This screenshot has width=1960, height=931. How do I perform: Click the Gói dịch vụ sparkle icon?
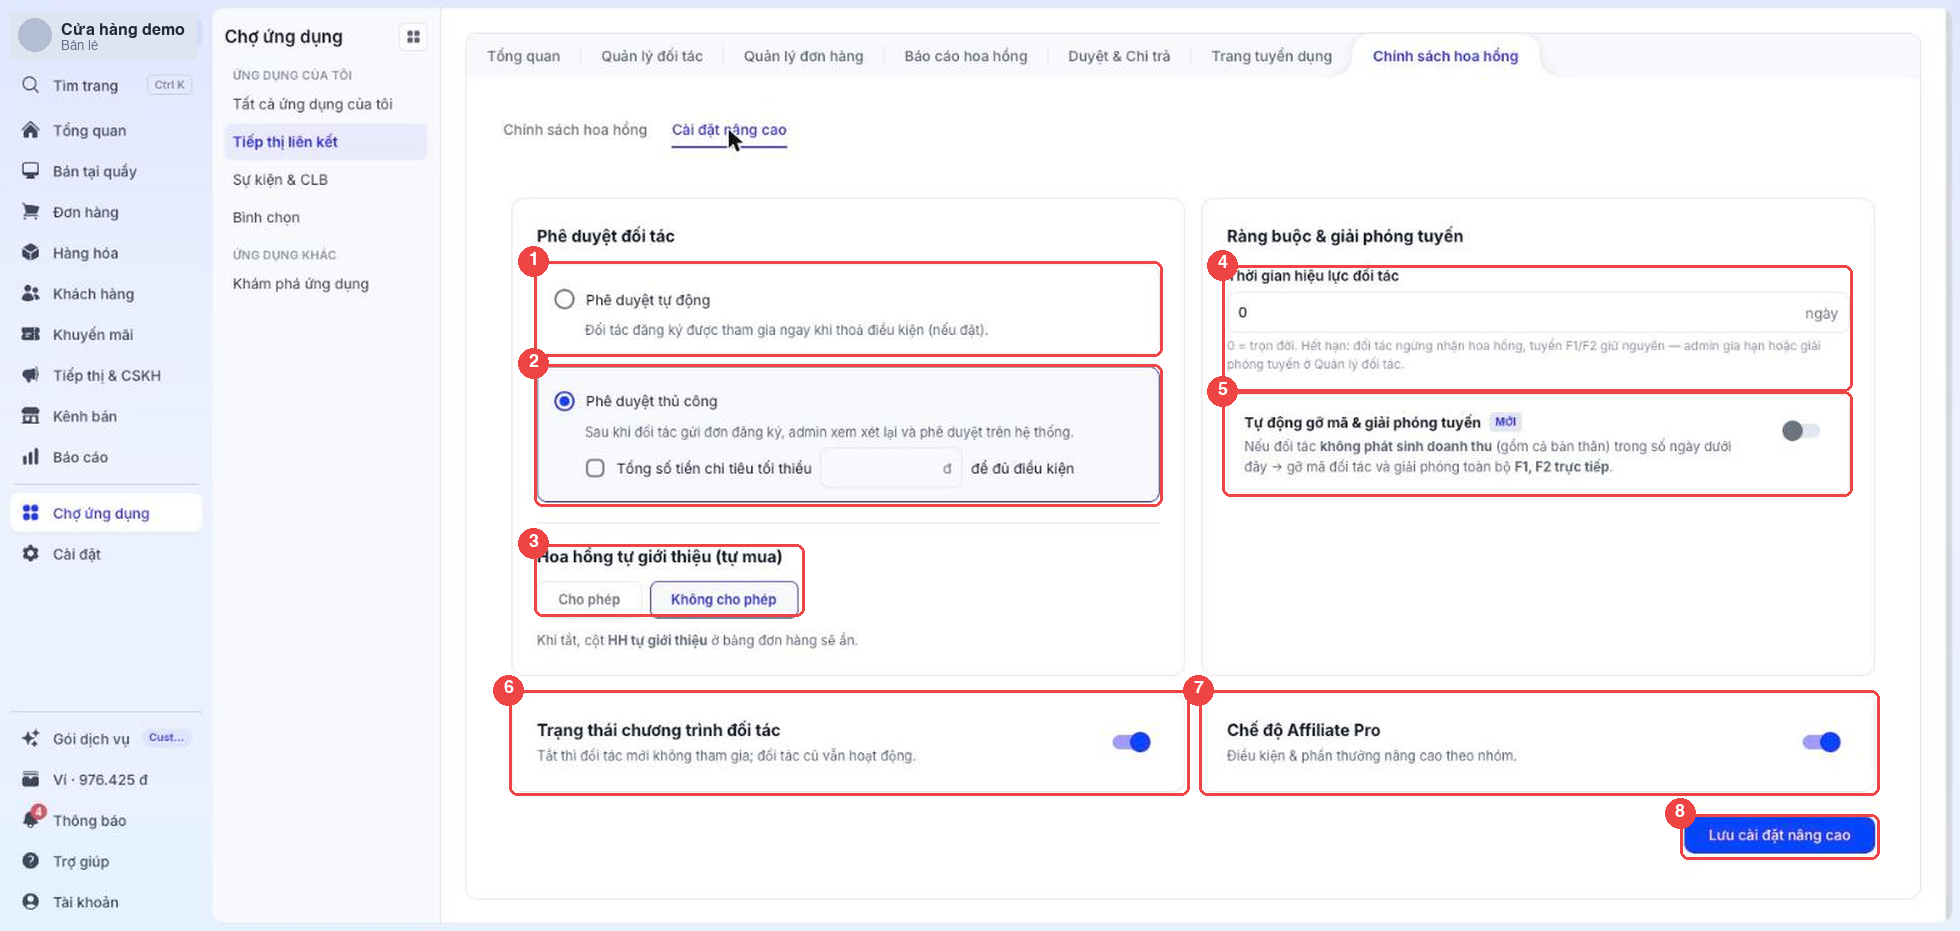pyautogui.click(x=31, y=739)
